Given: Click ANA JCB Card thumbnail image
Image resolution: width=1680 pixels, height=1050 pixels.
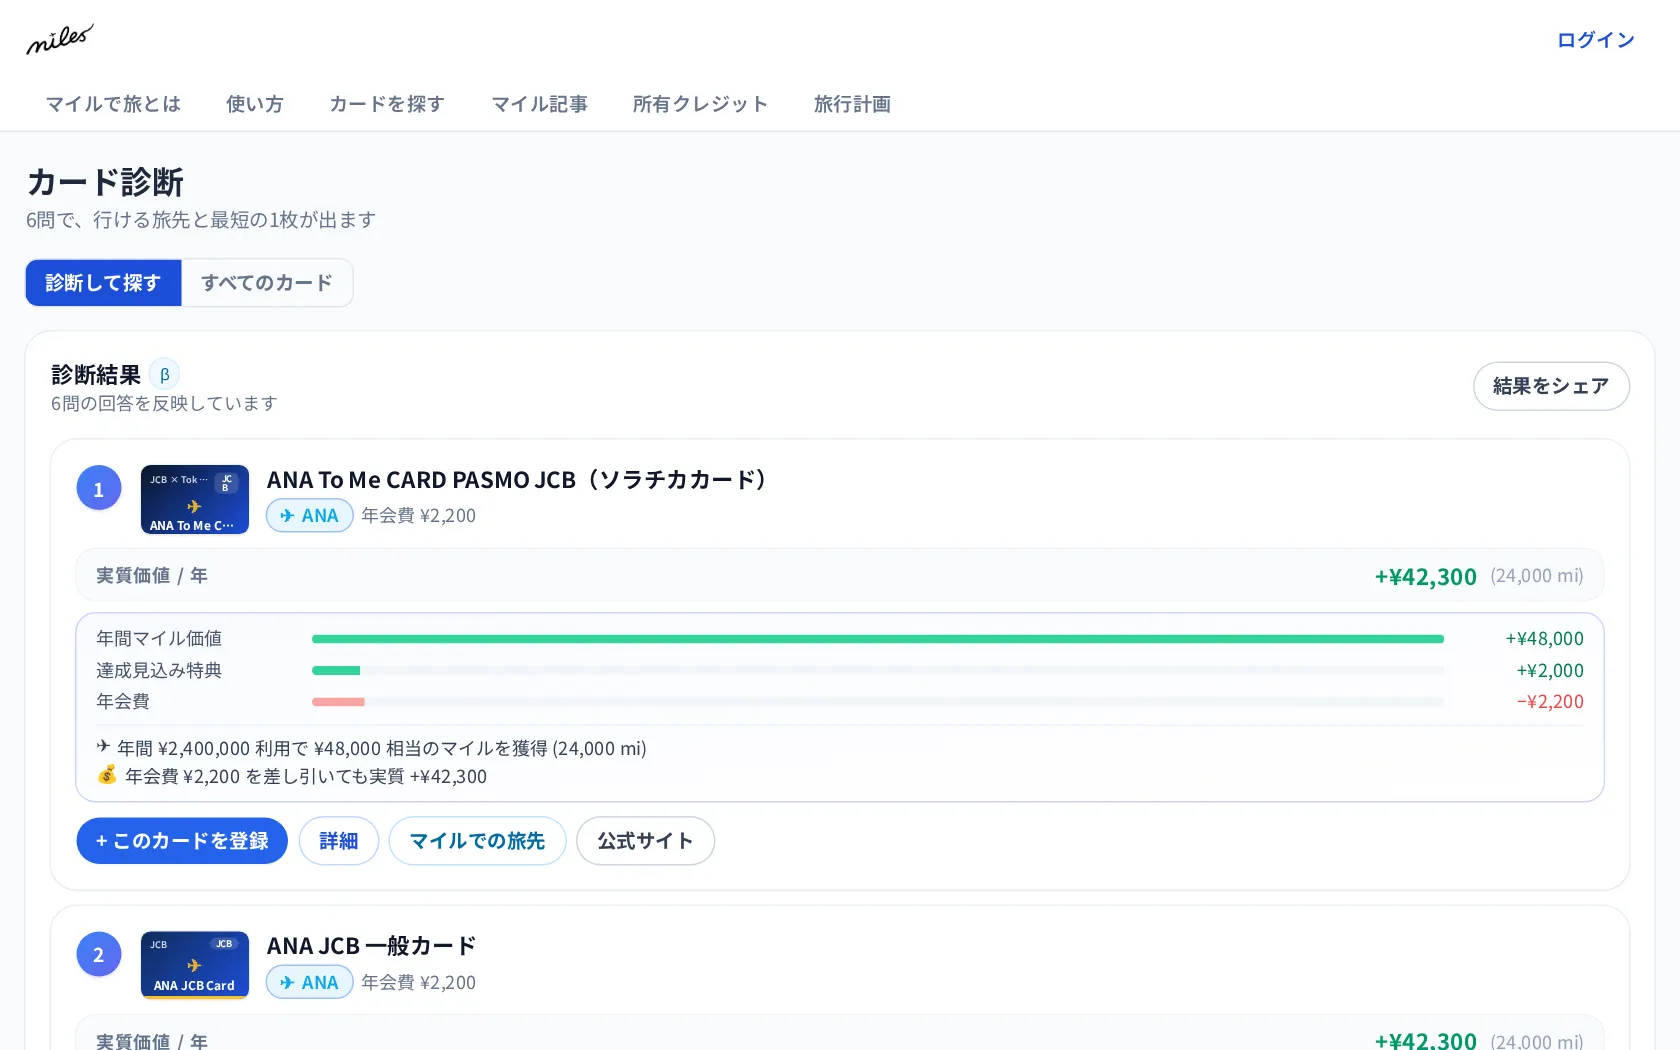Looking at the screenshot, I should tap(195, 965).
